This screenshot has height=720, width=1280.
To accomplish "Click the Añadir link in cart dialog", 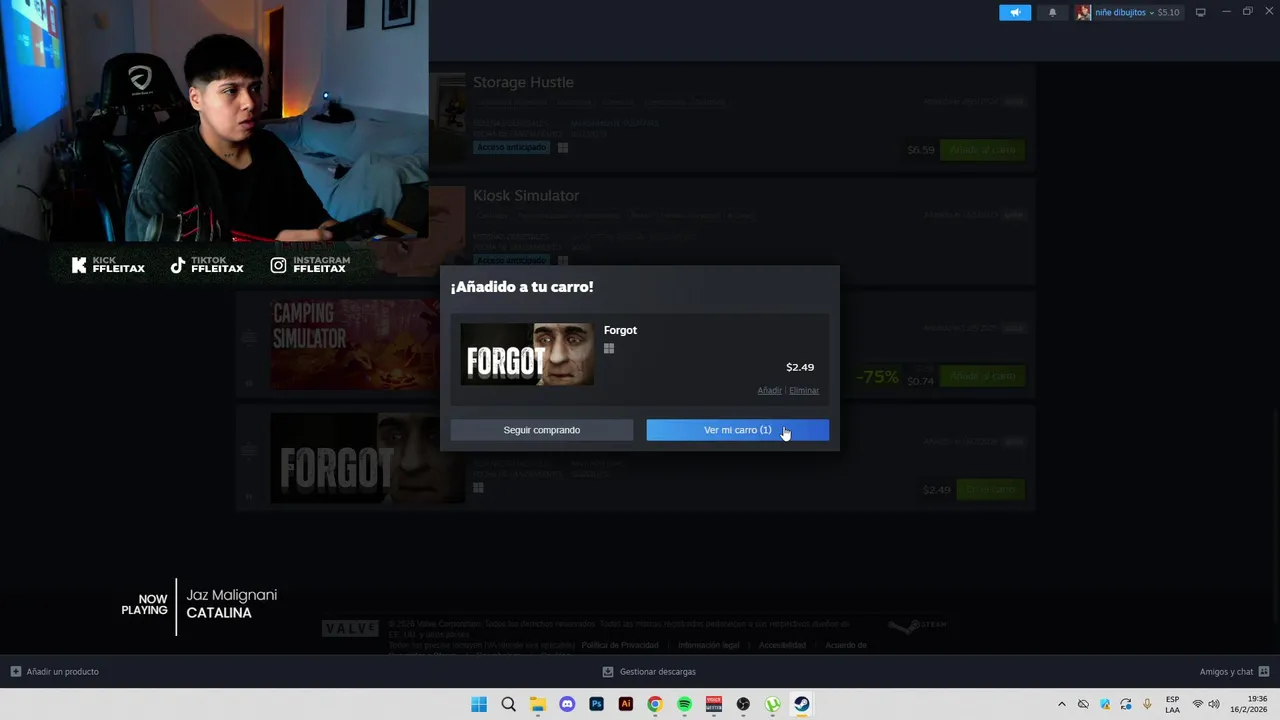I will pyautogui.click(x=769, y=391).
